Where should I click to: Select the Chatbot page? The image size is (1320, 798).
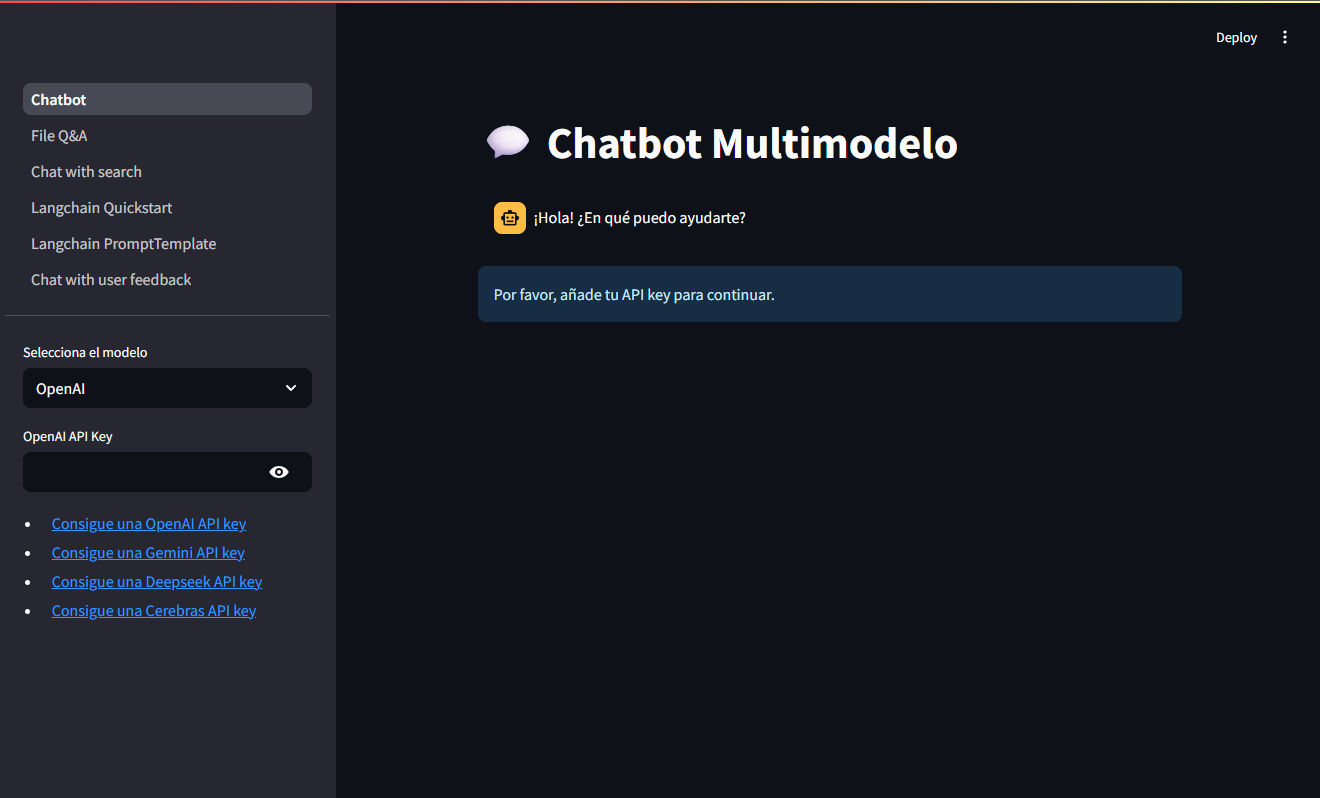tap(167, 99)
